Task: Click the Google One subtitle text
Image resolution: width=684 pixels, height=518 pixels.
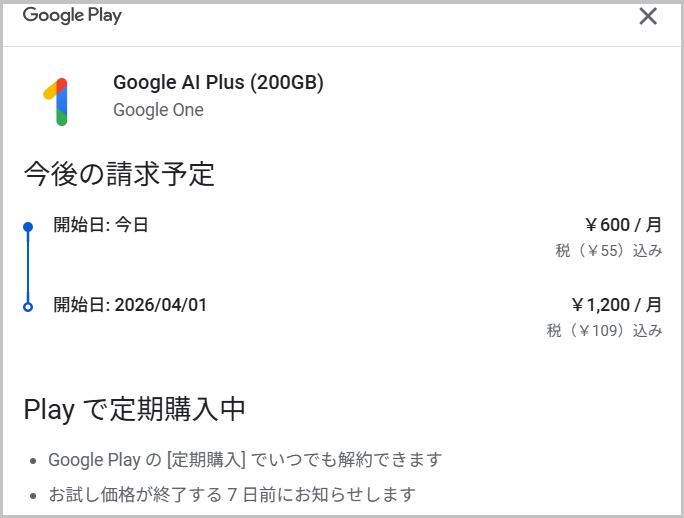Action: 158,110
